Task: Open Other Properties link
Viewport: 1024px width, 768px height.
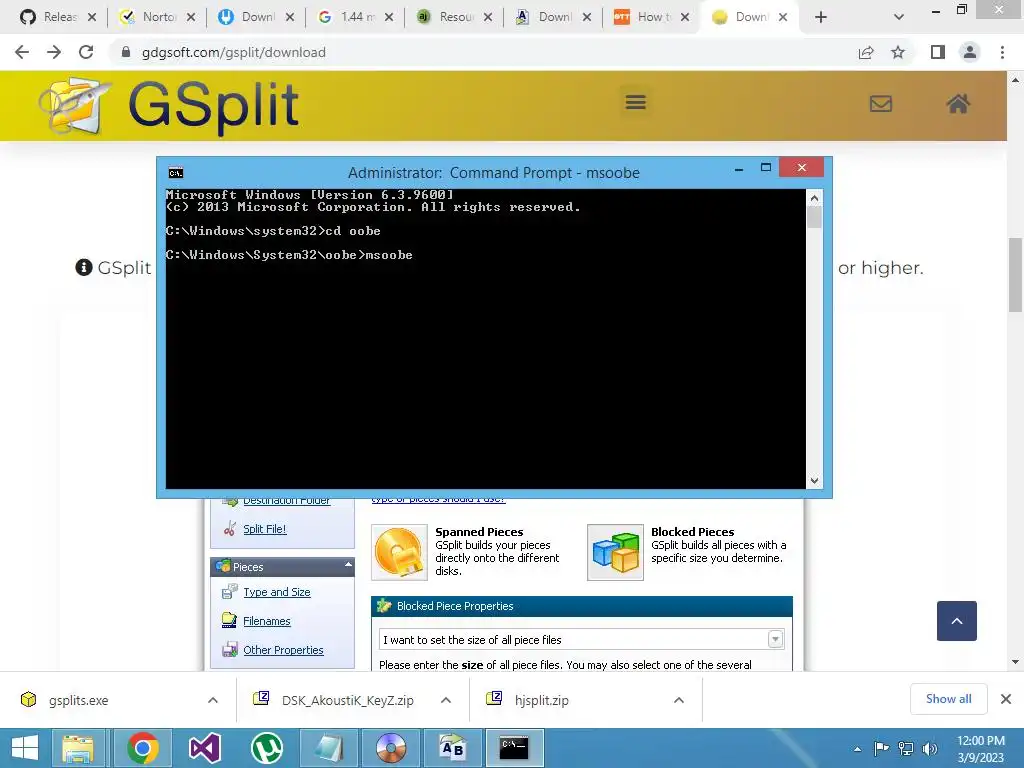Action: click(283, 650)
